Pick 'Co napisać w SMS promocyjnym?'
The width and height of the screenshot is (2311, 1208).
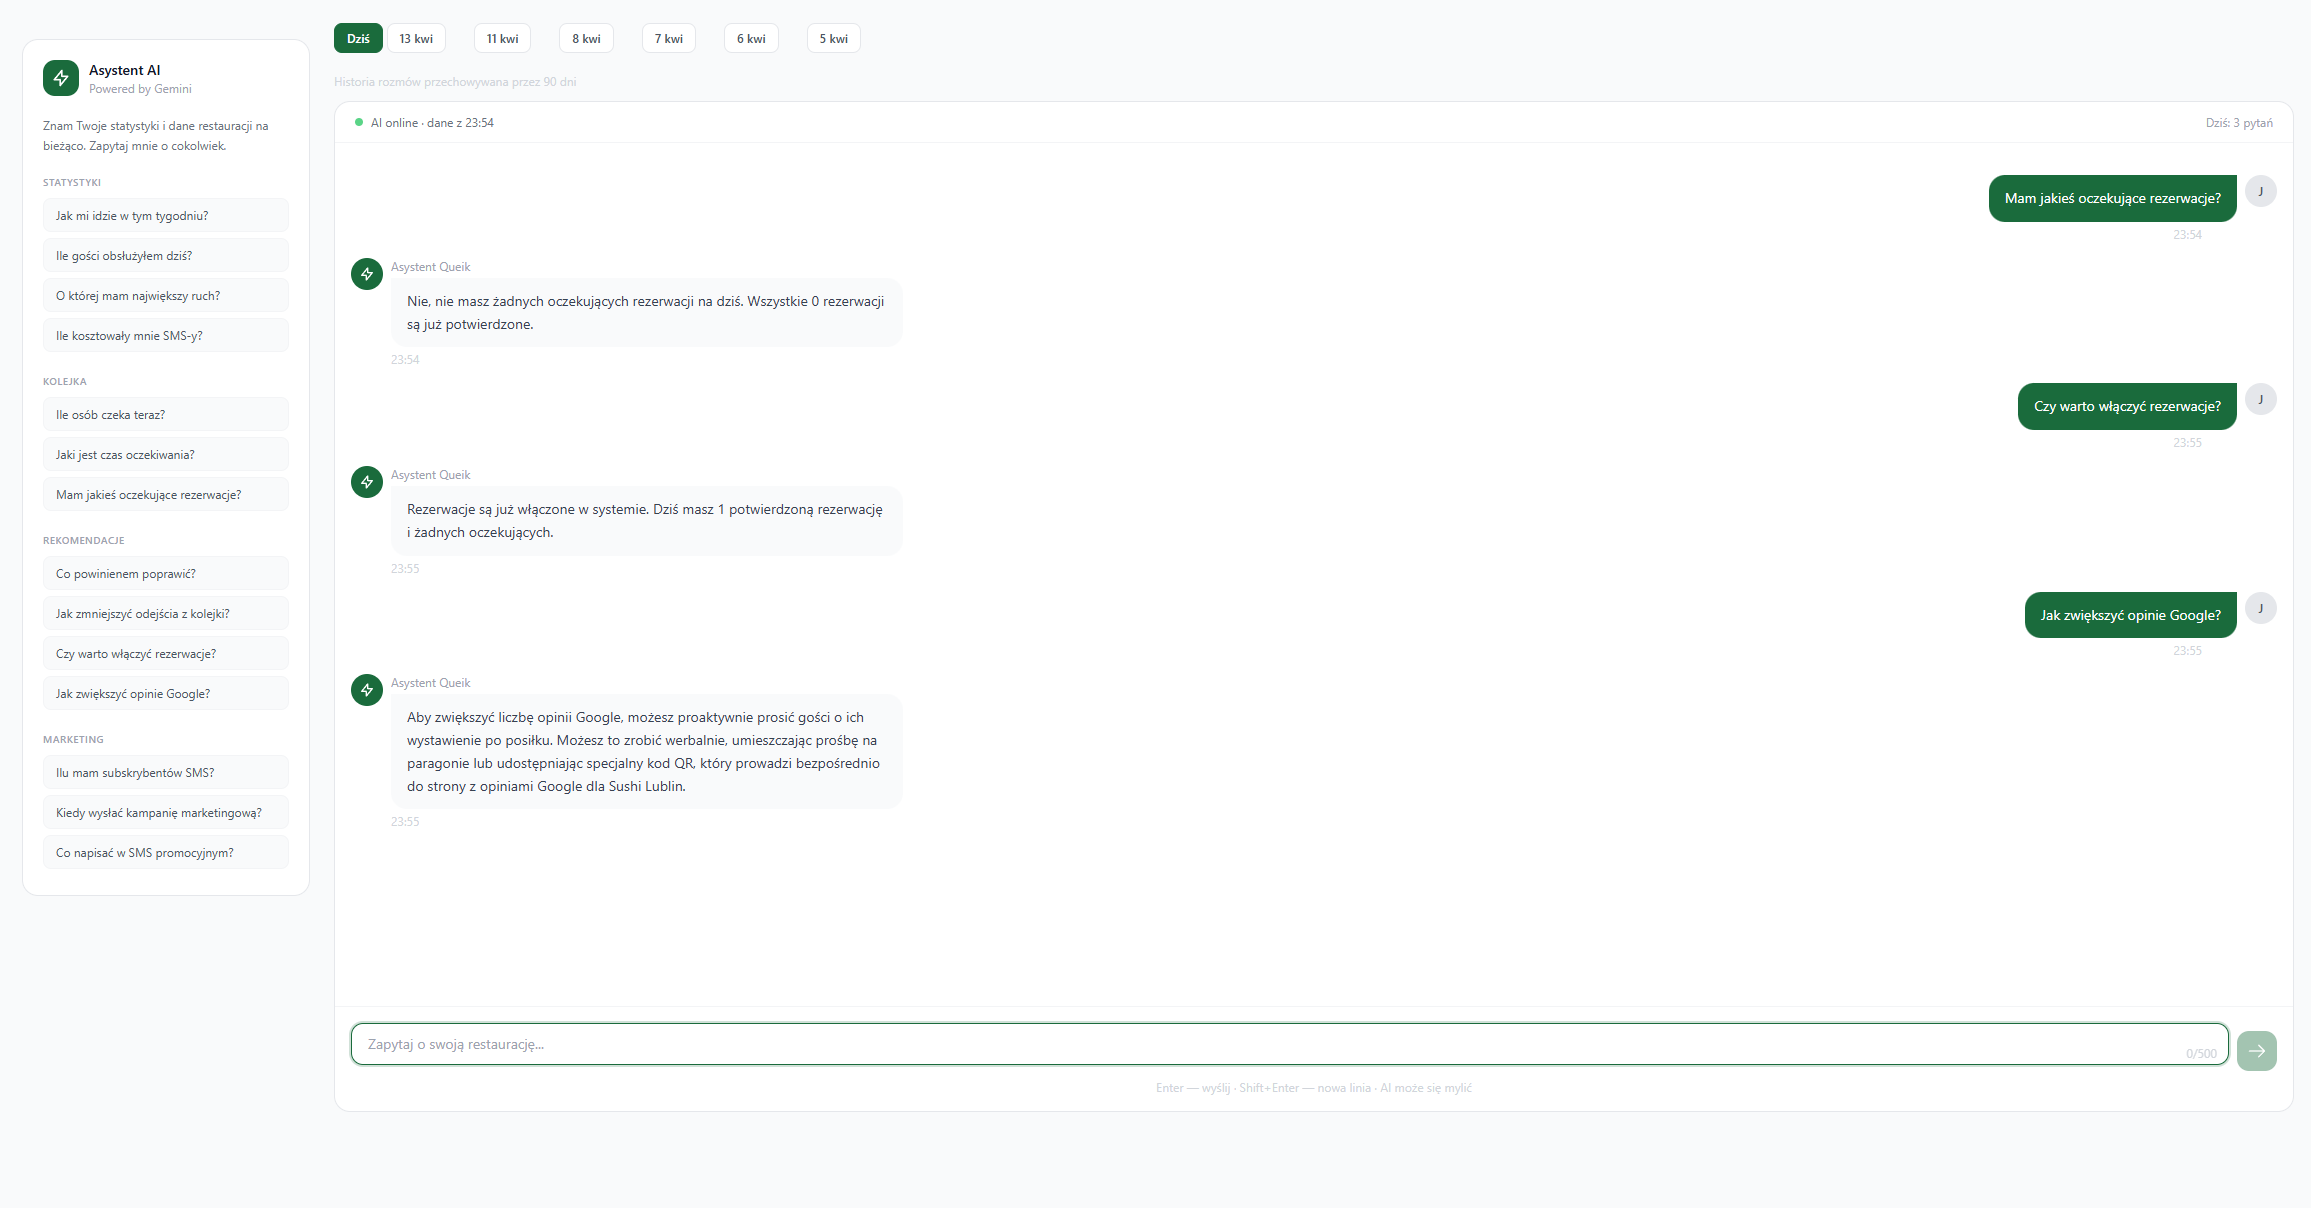pos(166,853)
